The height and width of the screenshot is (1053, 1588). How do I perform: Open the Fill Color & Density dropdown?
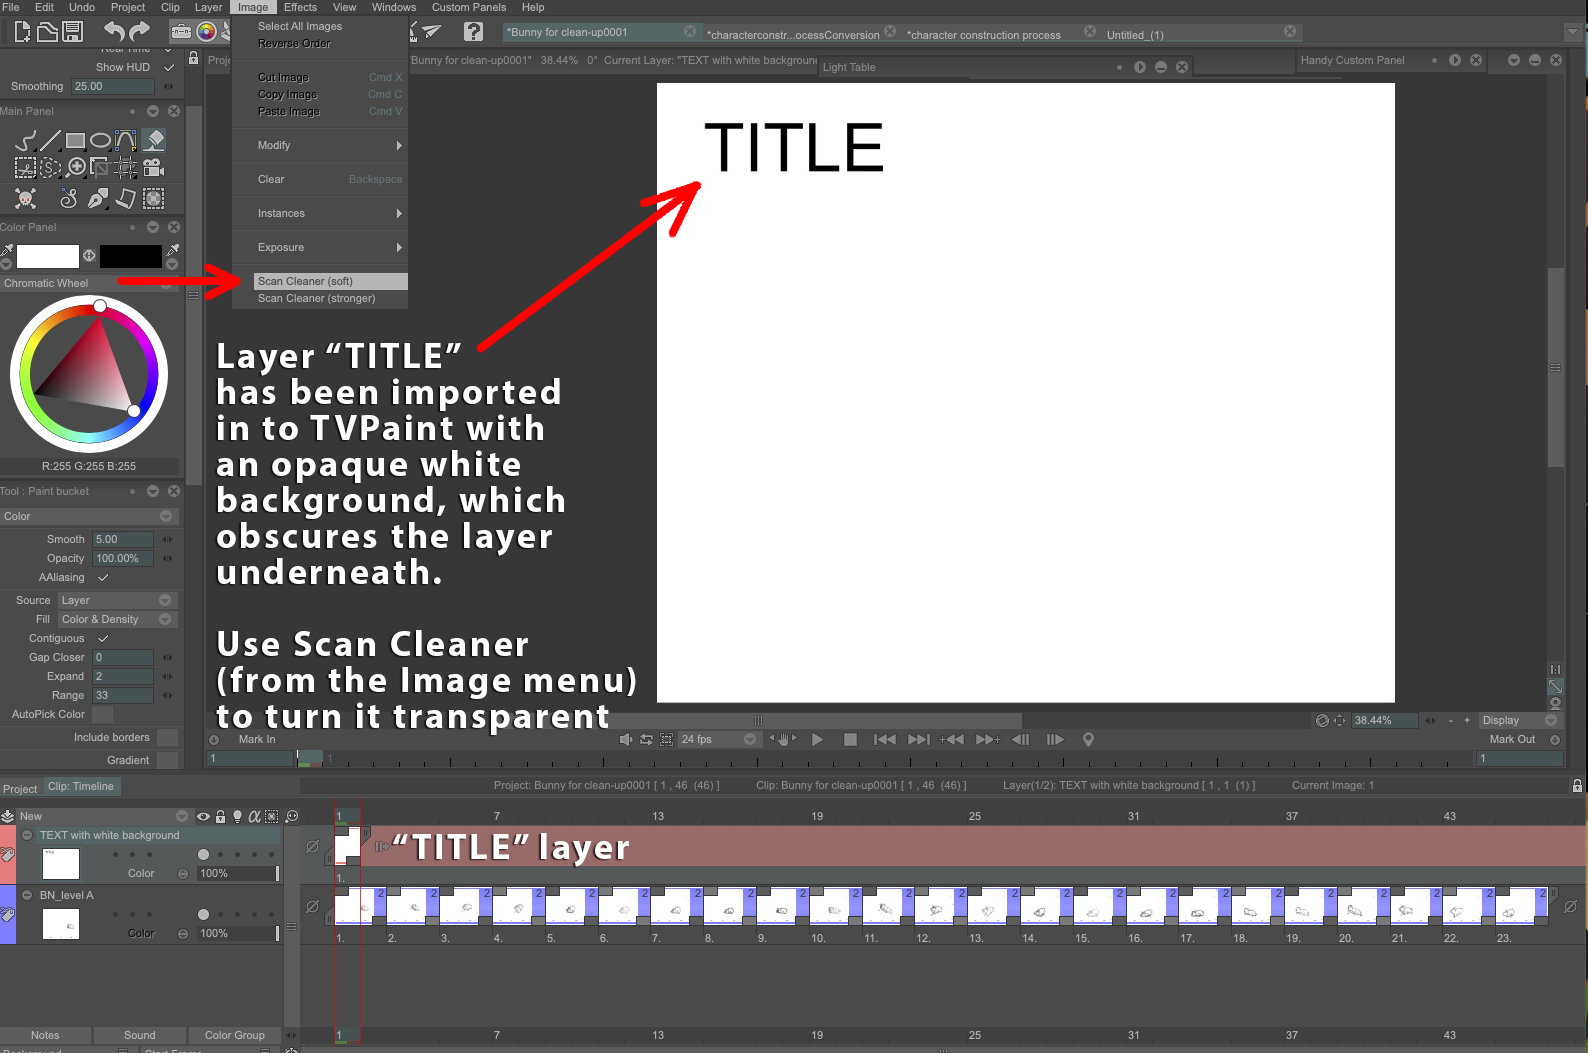(117, 619)
